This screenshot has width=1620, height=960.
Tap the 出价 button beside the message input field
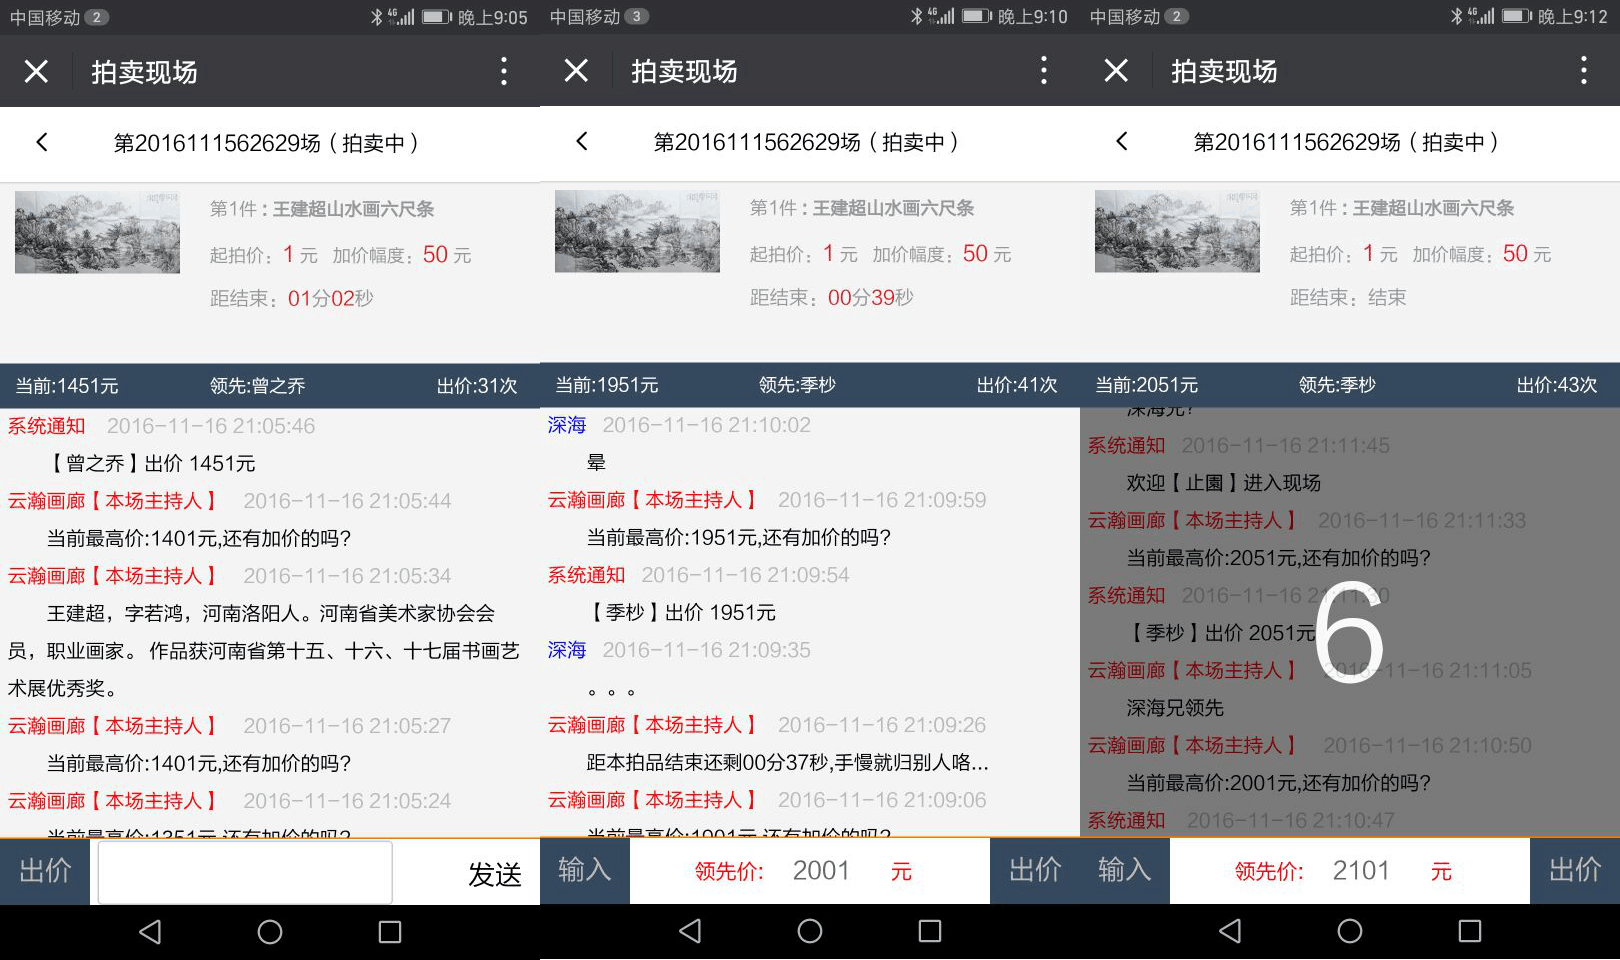pyautogui.click(x=45, y=871)
